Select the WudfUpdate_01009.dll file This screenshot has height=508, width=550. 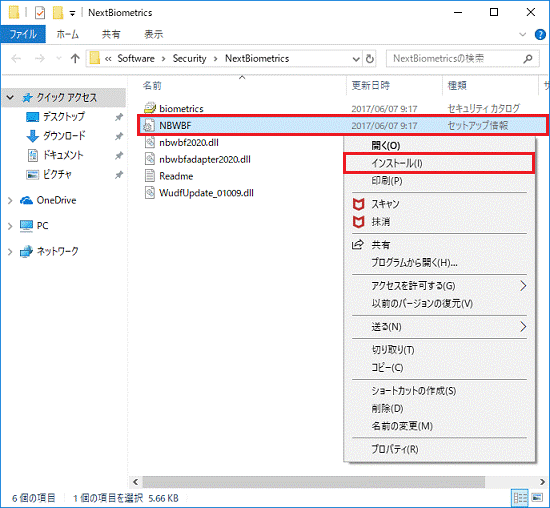pyautogui.click(x=206, y=193)
